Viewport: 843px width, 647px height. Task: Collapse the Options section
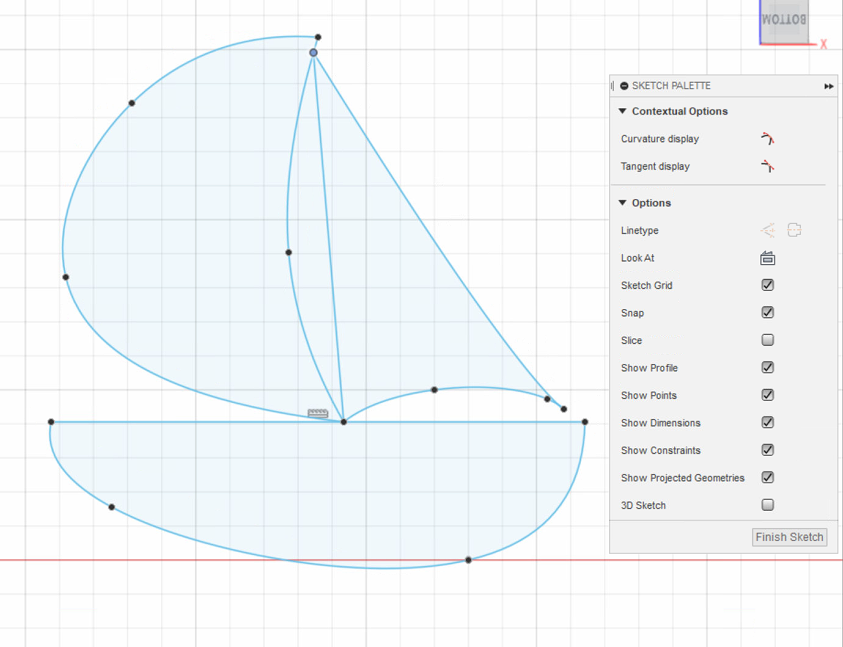coord(623,203)
